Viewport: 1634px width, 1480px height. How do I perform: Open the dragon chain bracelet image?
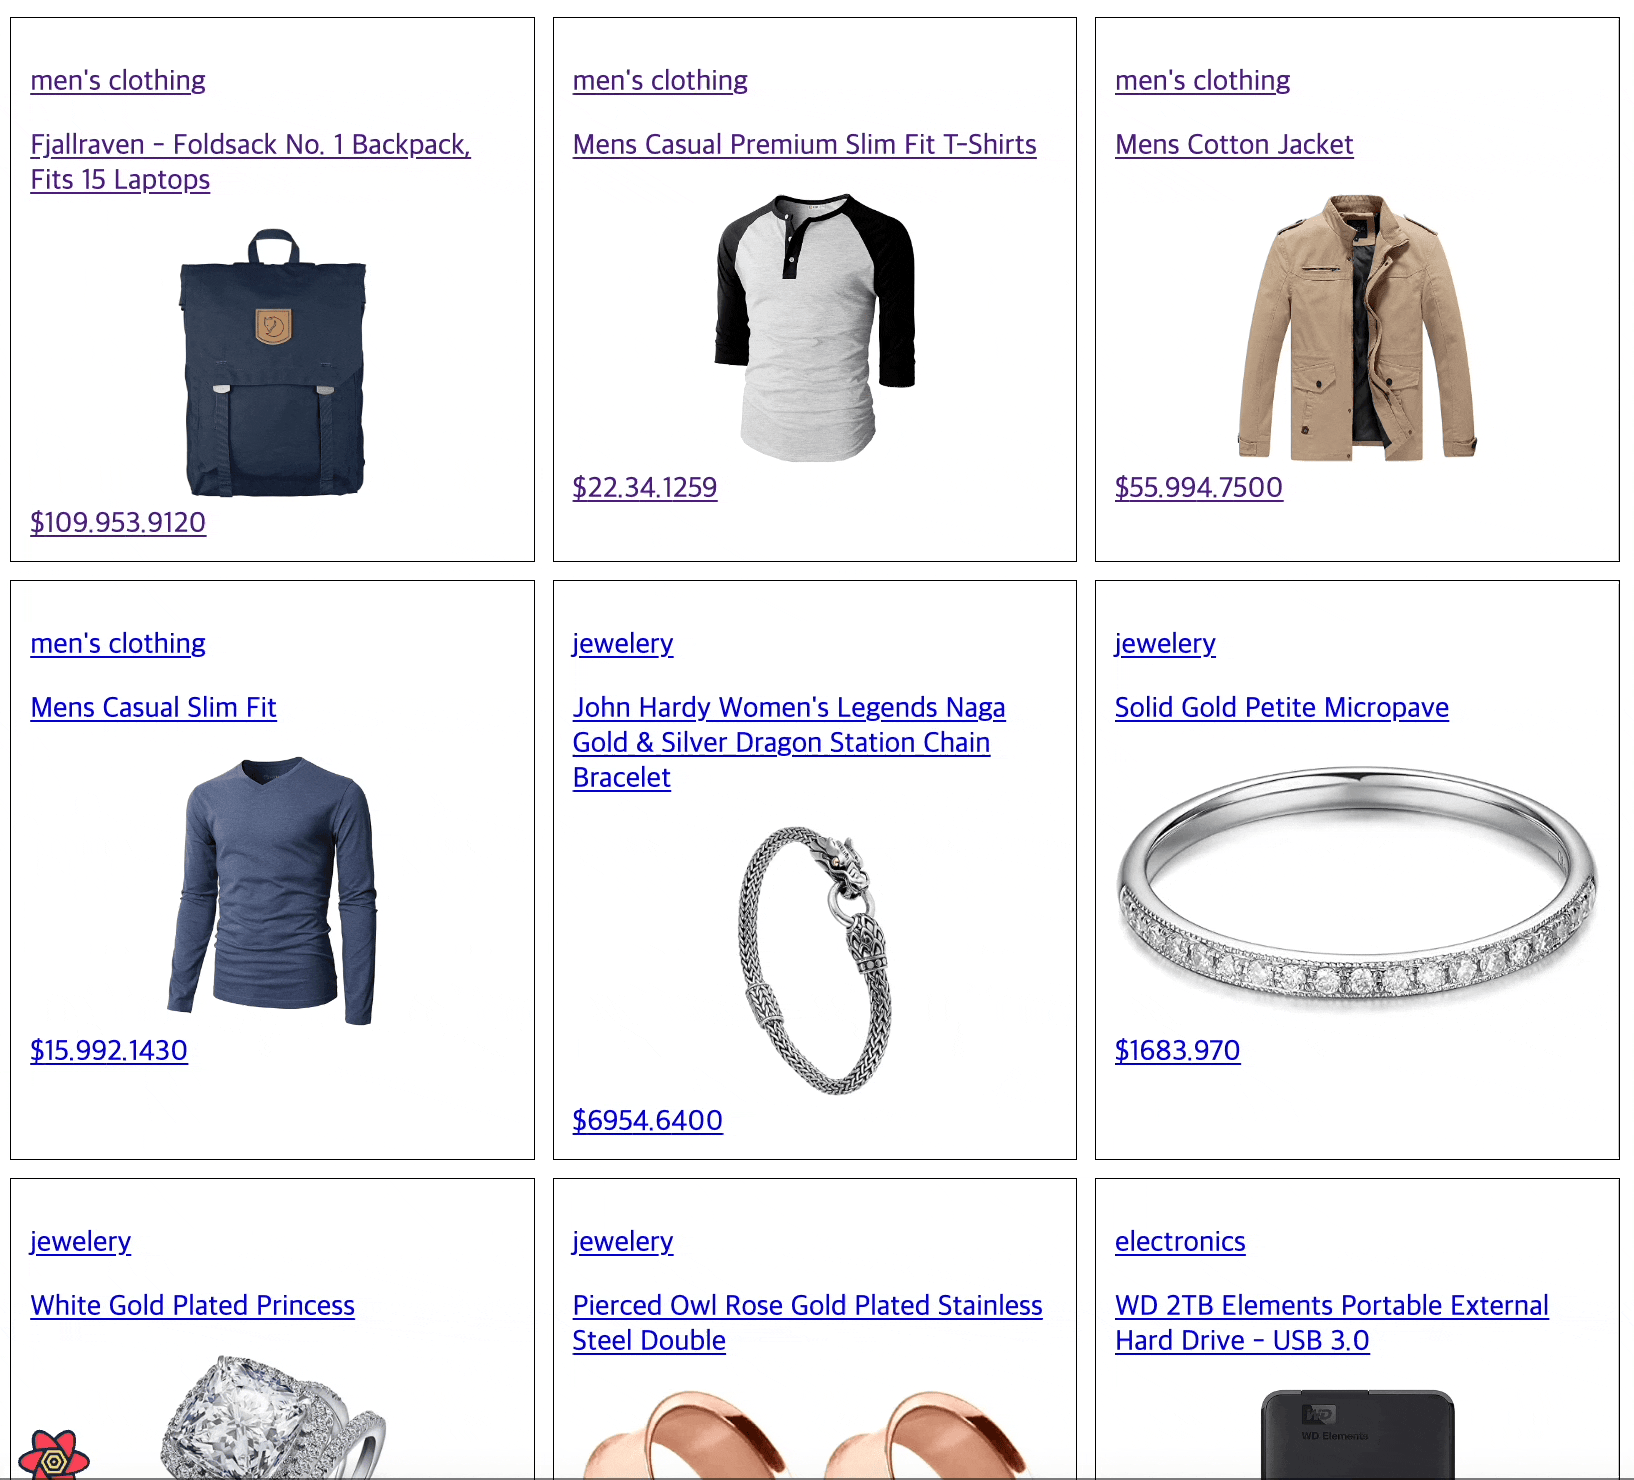(815, 960)
